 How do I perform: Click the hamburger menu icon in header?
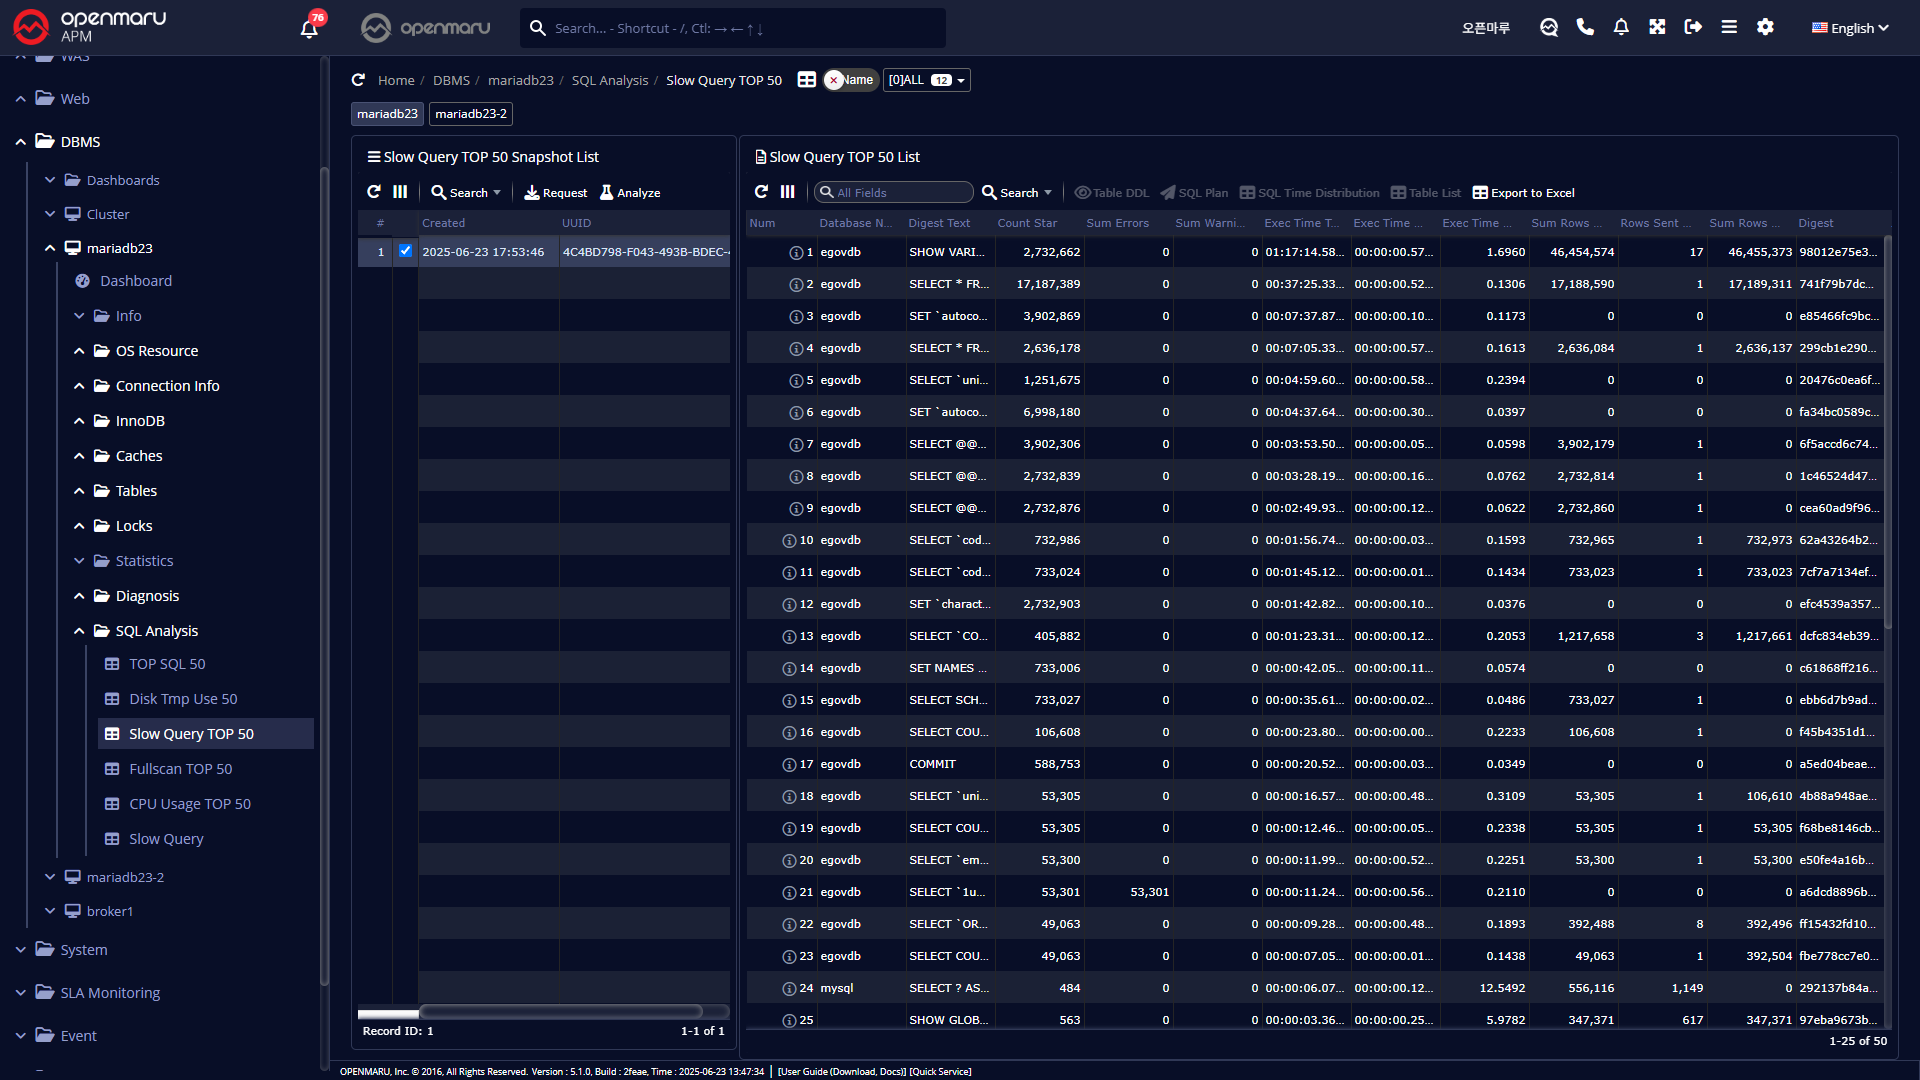point(1729,27)
